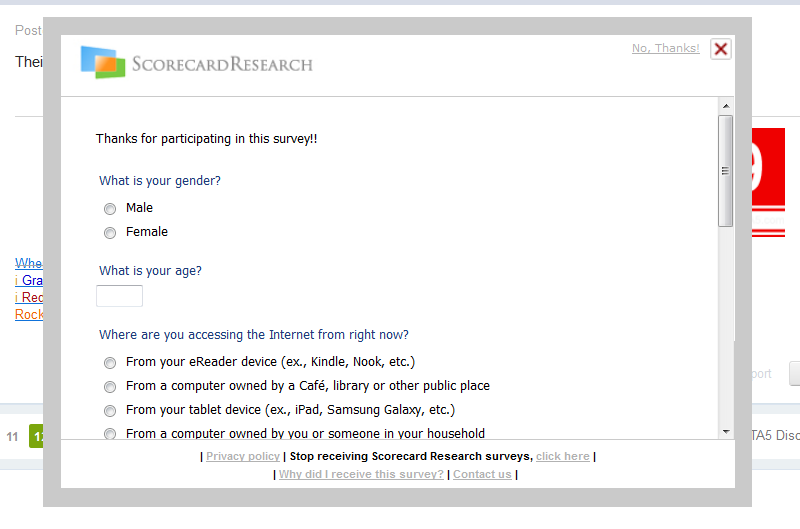800x529 pixels.
Task: Choose the eReader device radio option
Action: point(110,363)
